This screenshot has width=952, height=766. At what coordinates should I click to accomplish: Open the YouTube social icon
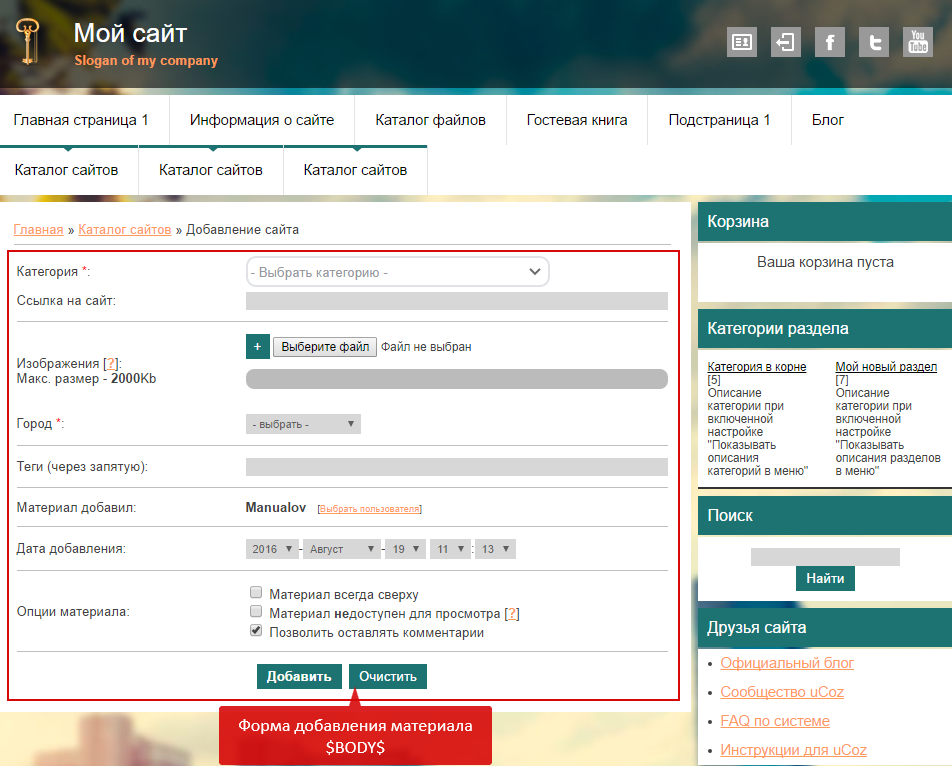(917, 42)
